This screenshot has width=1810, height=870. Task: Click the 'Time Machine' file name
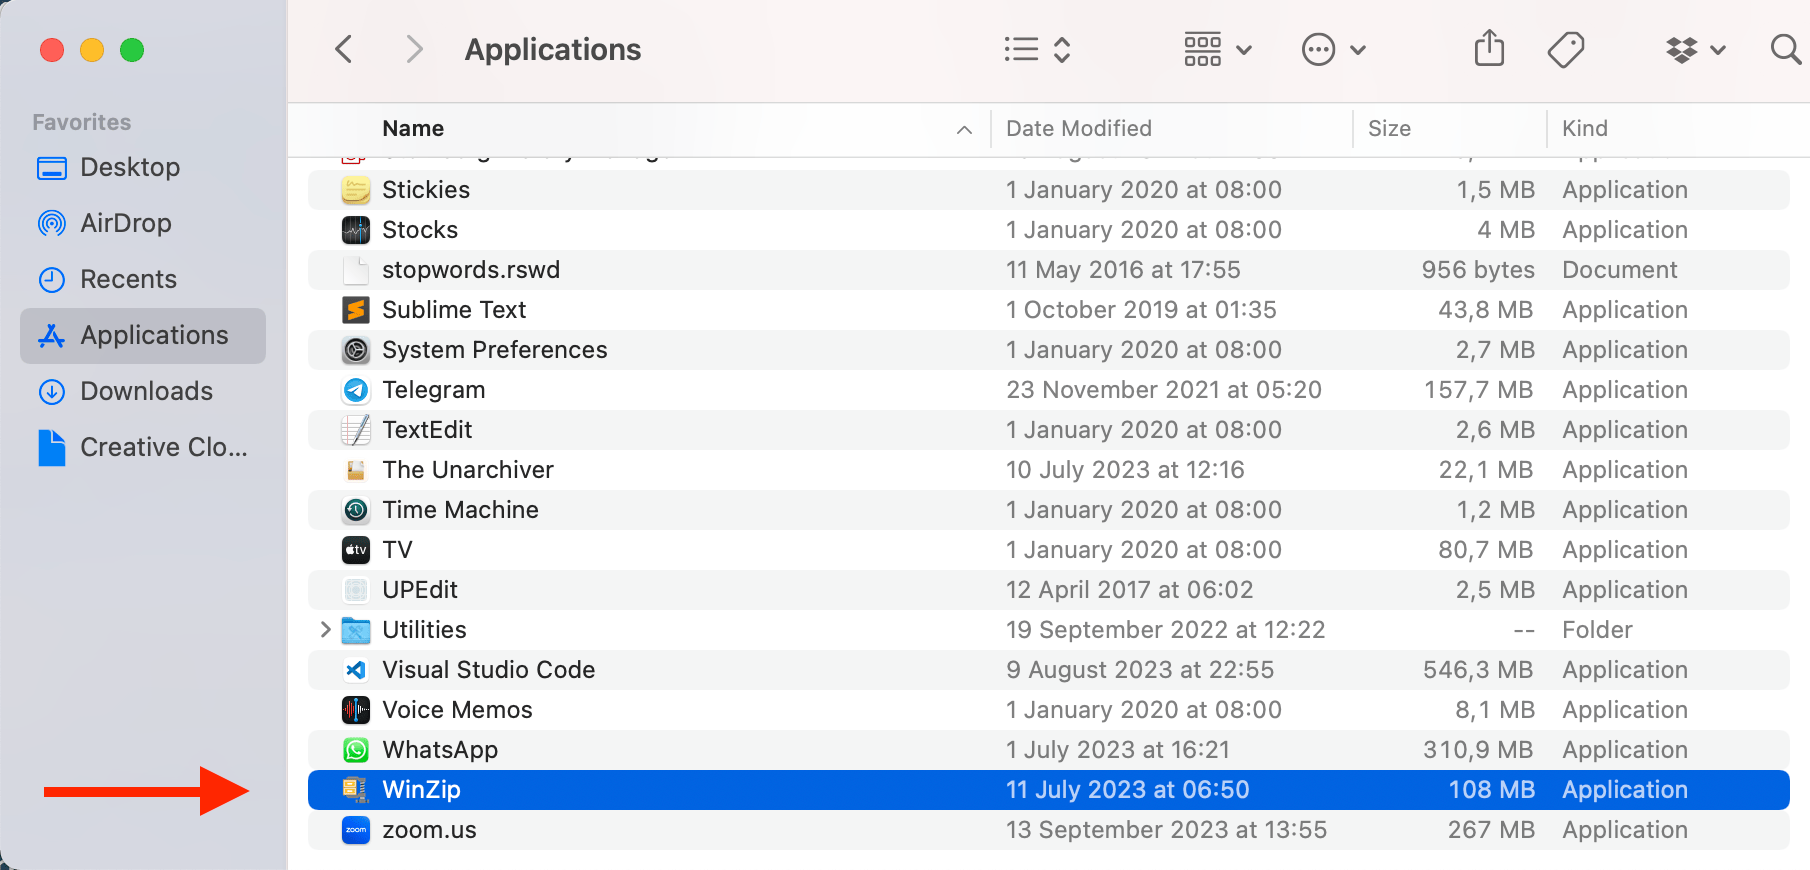(x=460, y=510)
